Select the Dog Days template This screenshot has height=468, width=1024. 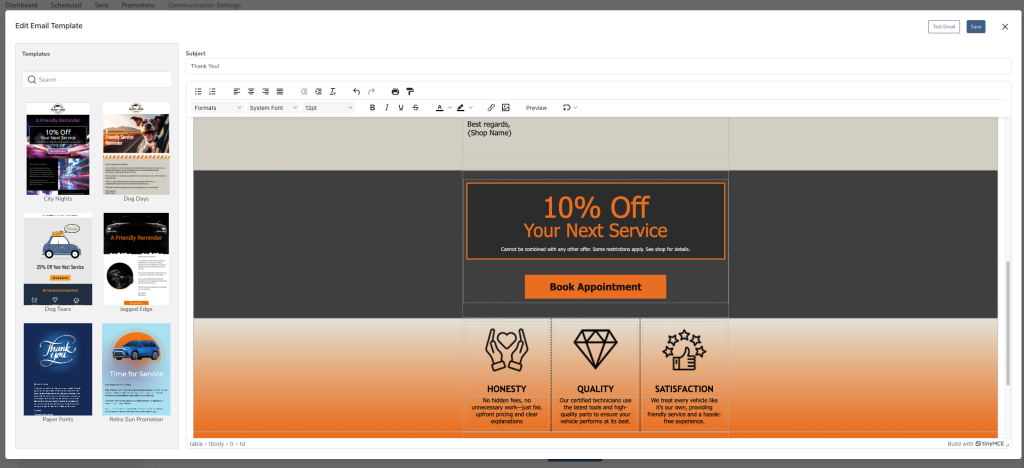(x=136, y=151)
